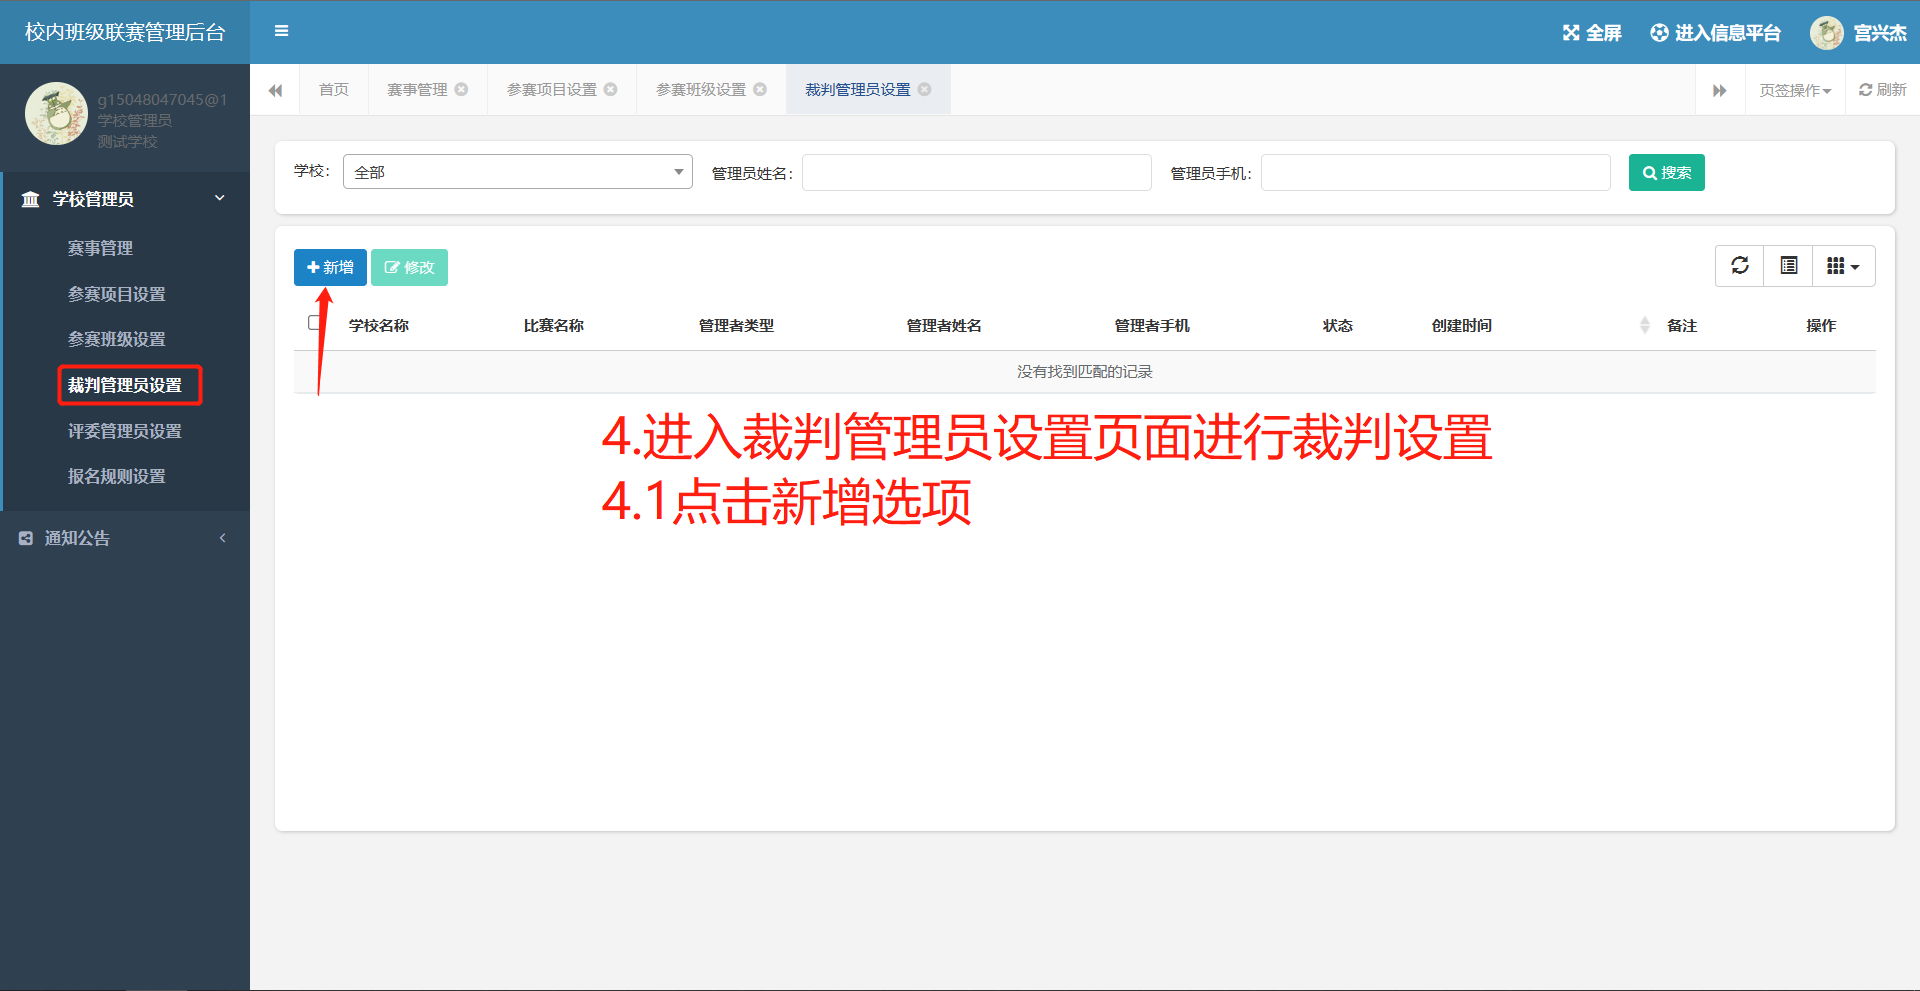Click the 比赛名称 column header

point(554,325)
